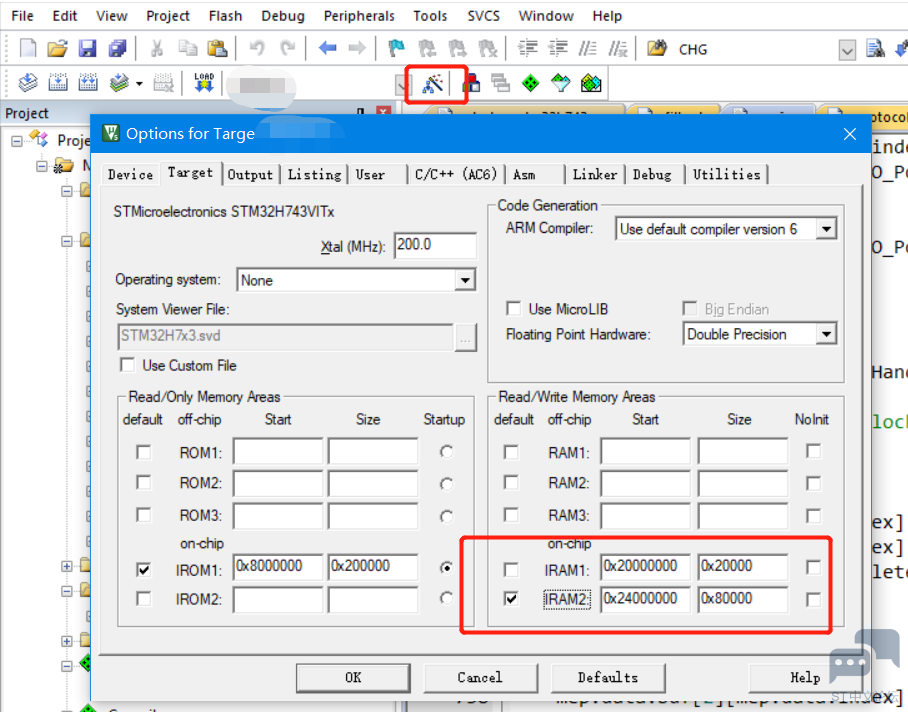Build target files icon

click(58, 83)
